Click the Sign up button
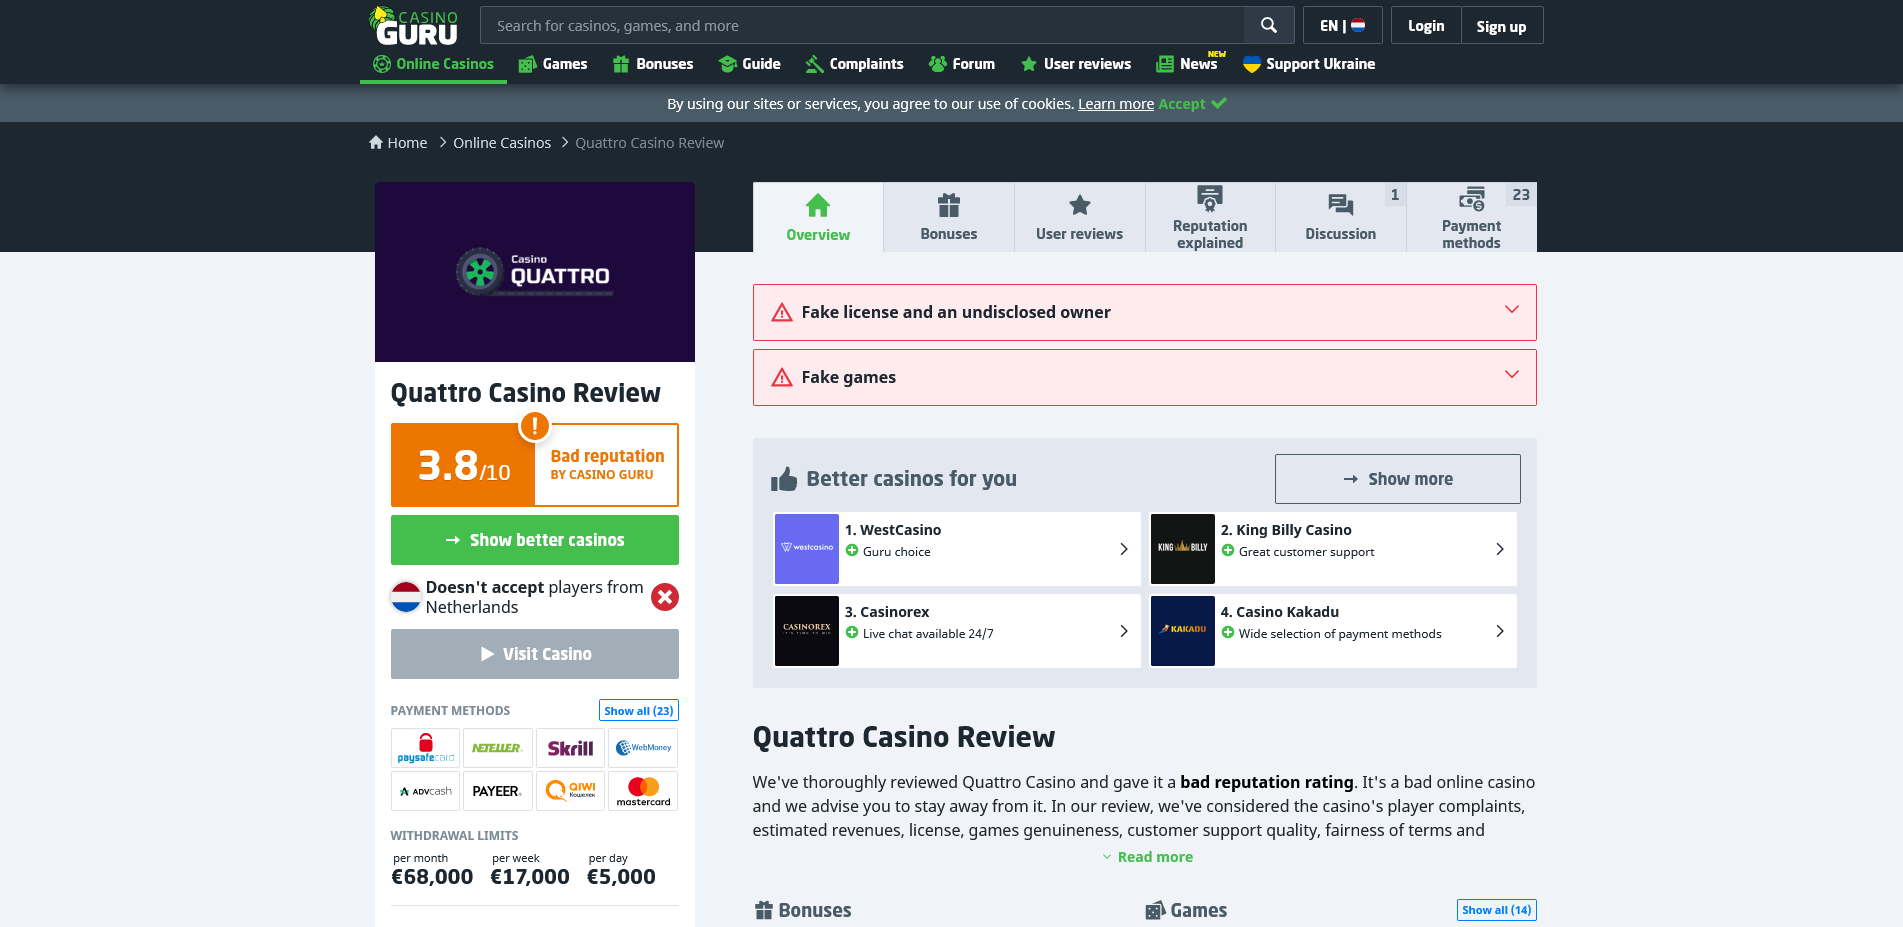The width and height of the screenshot is (1903, 927). point(1502,26)
